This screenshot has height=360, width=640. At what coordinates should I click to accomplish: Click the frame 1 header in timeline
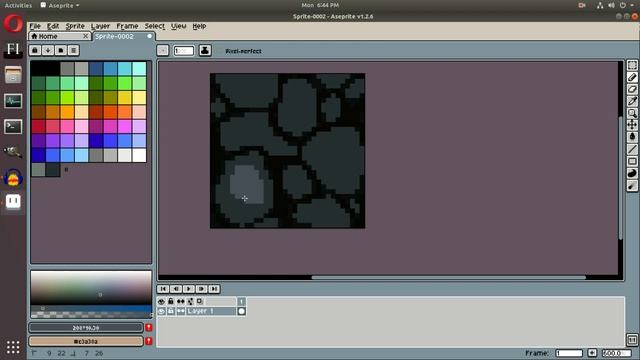(241, 301)
